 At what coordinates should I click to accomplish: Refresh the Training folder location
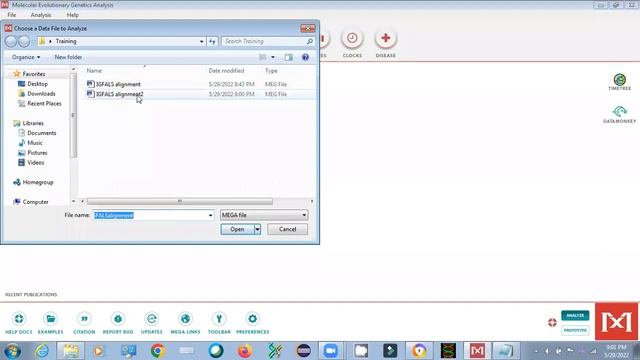[212, 41]
